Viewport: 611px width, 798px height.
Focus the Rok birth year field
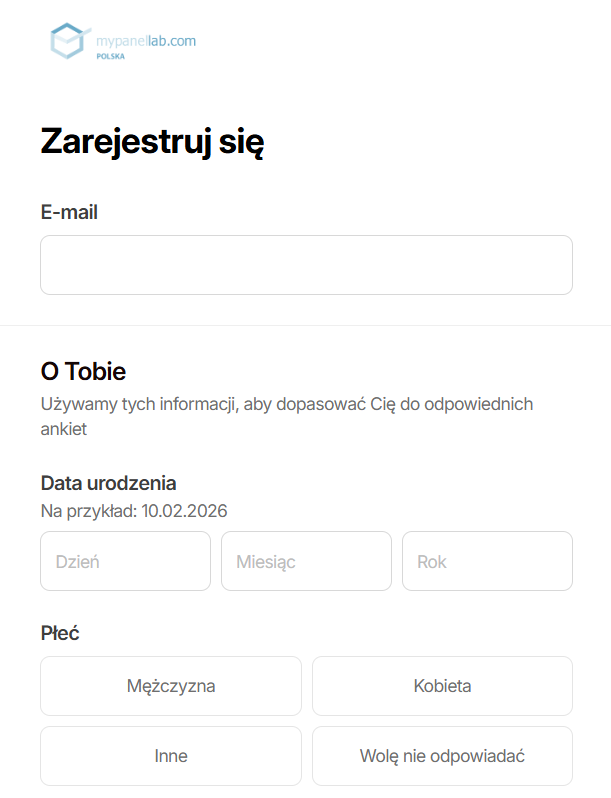pos(487,561)
